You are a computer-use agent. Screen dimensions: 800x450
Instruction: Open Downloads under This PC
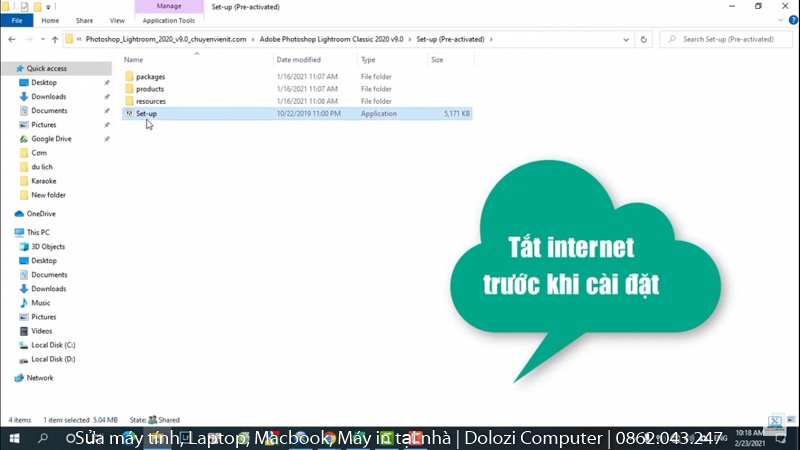pos(48,289)
